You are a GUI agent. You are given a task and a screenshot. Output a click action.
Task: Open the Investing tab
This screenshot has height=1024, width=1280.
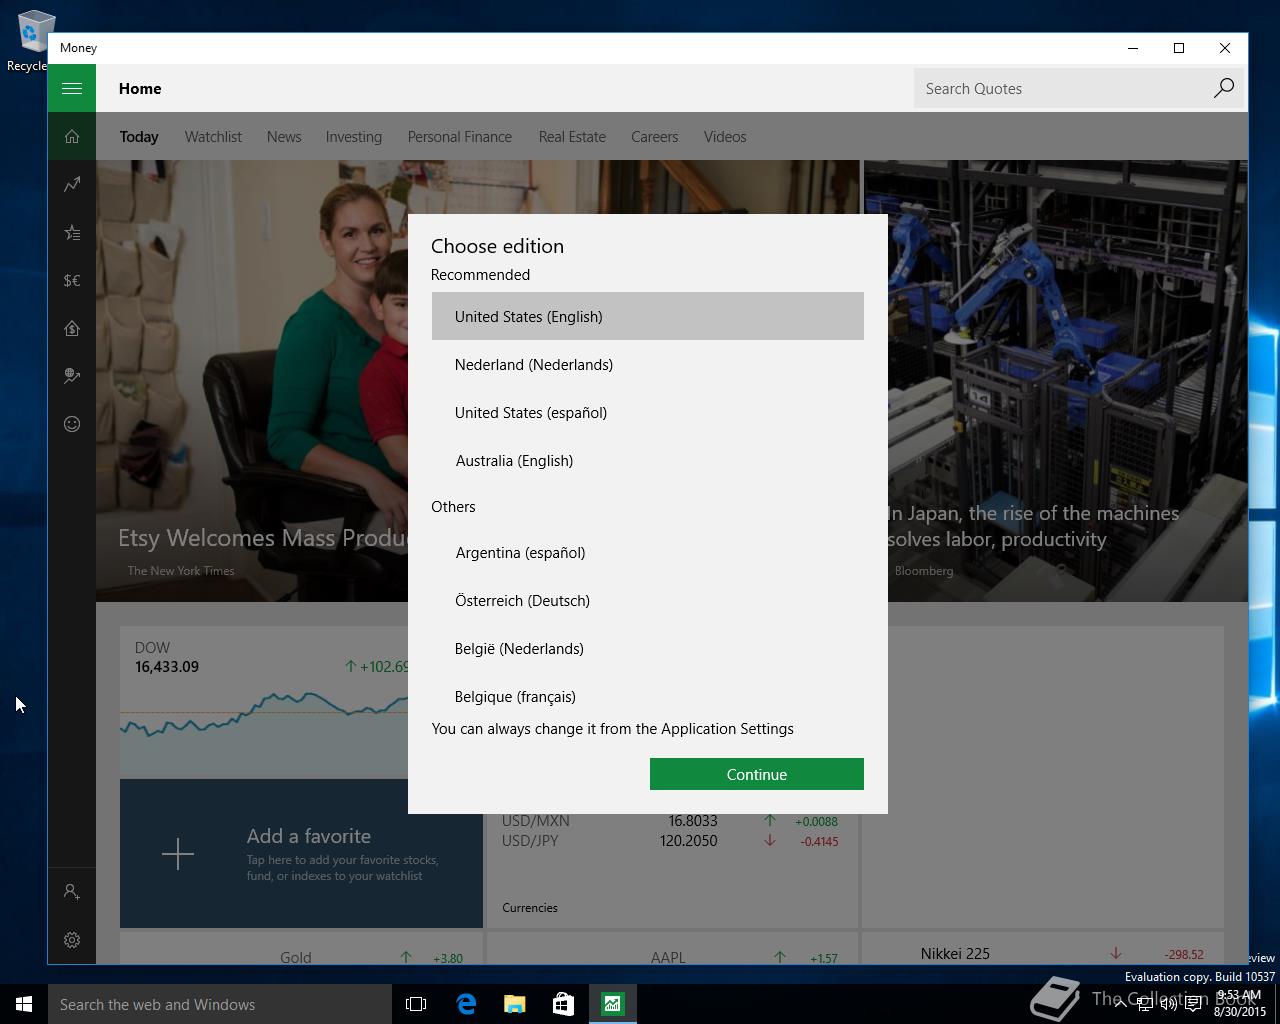pyautogui.click(x=354, y=136)
